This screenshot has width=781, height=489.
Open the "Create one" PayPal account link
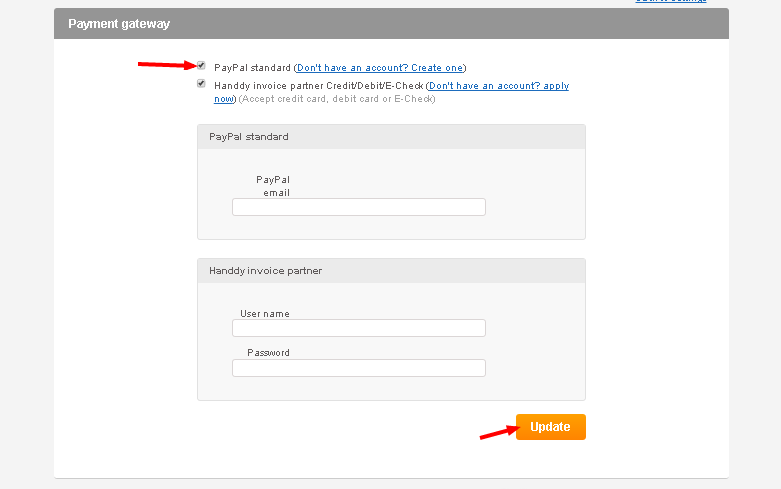[x=380, y=68]
